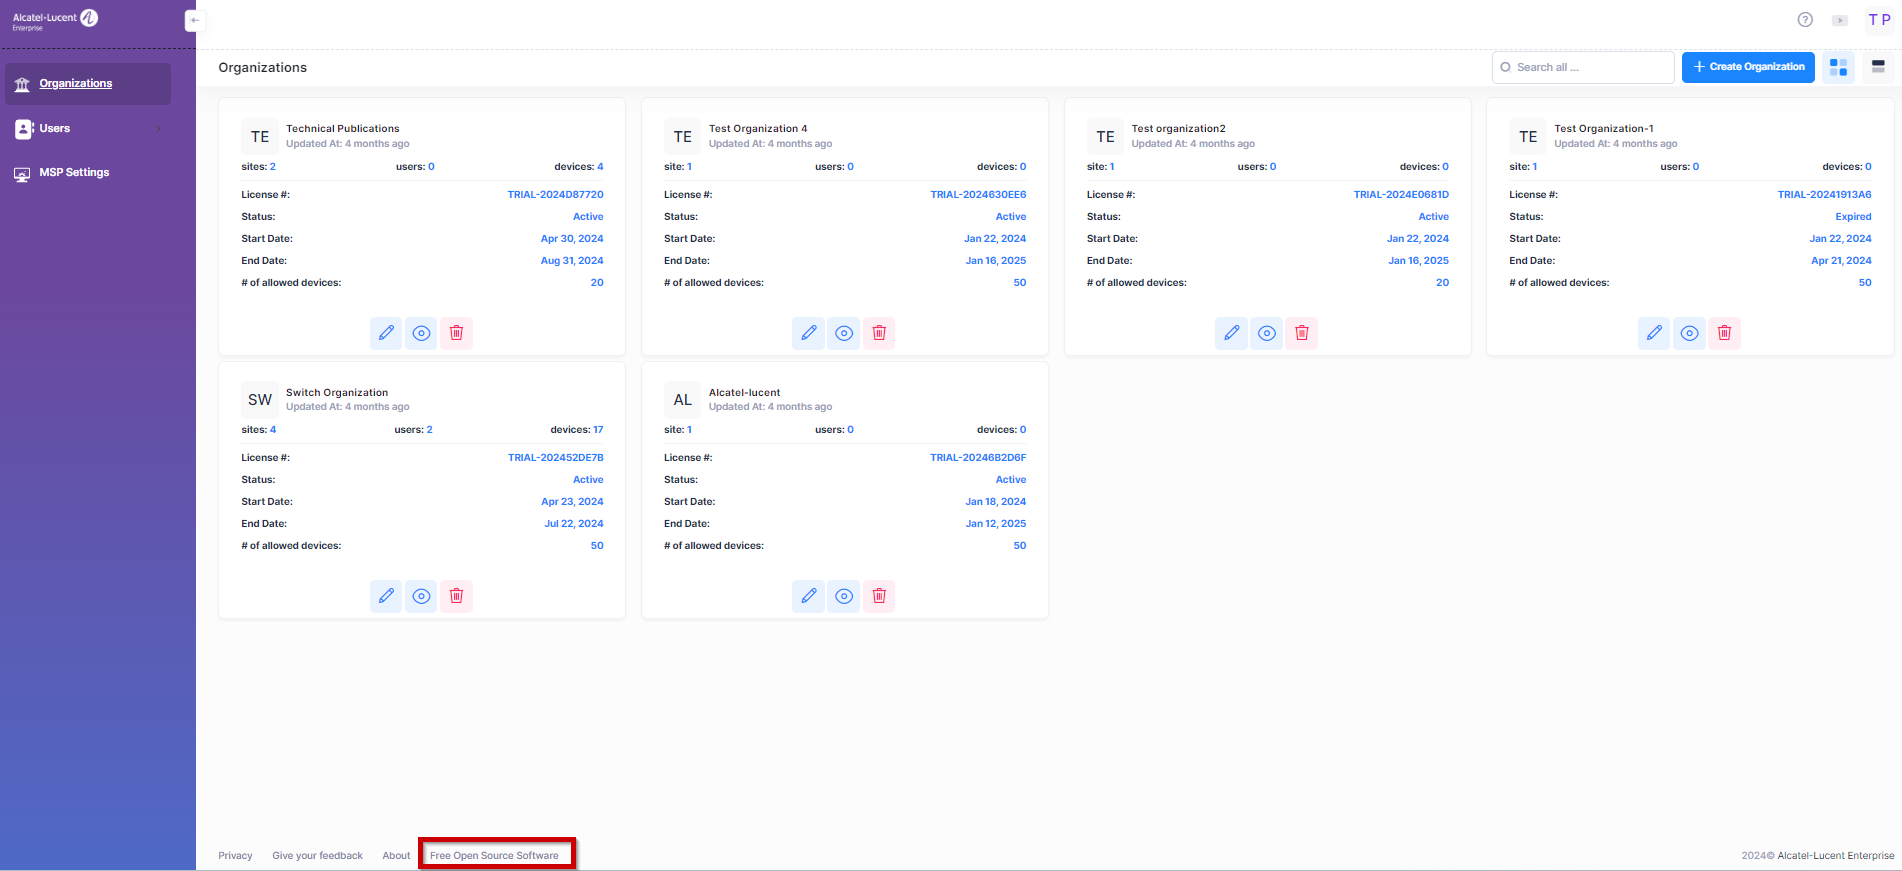Edit the Switch Organization card
Viewport: 1902px width, 871px height.
click(386, 596)
